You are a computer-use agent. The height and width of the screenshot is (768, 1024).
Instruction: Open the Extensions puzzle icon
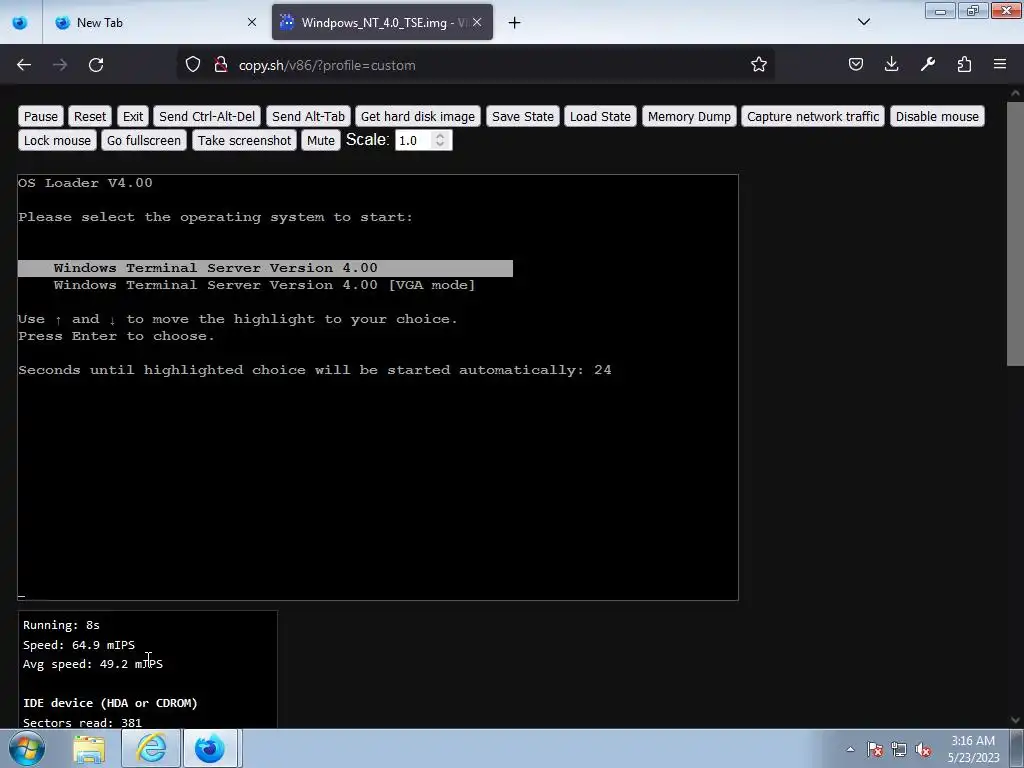pyautogui.click(x=964, y=65)
